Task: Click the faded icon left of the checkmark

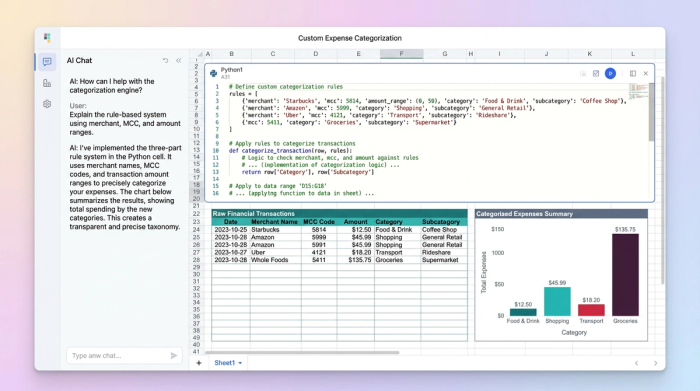Action: pyautogui.click(x=583, y=74)
